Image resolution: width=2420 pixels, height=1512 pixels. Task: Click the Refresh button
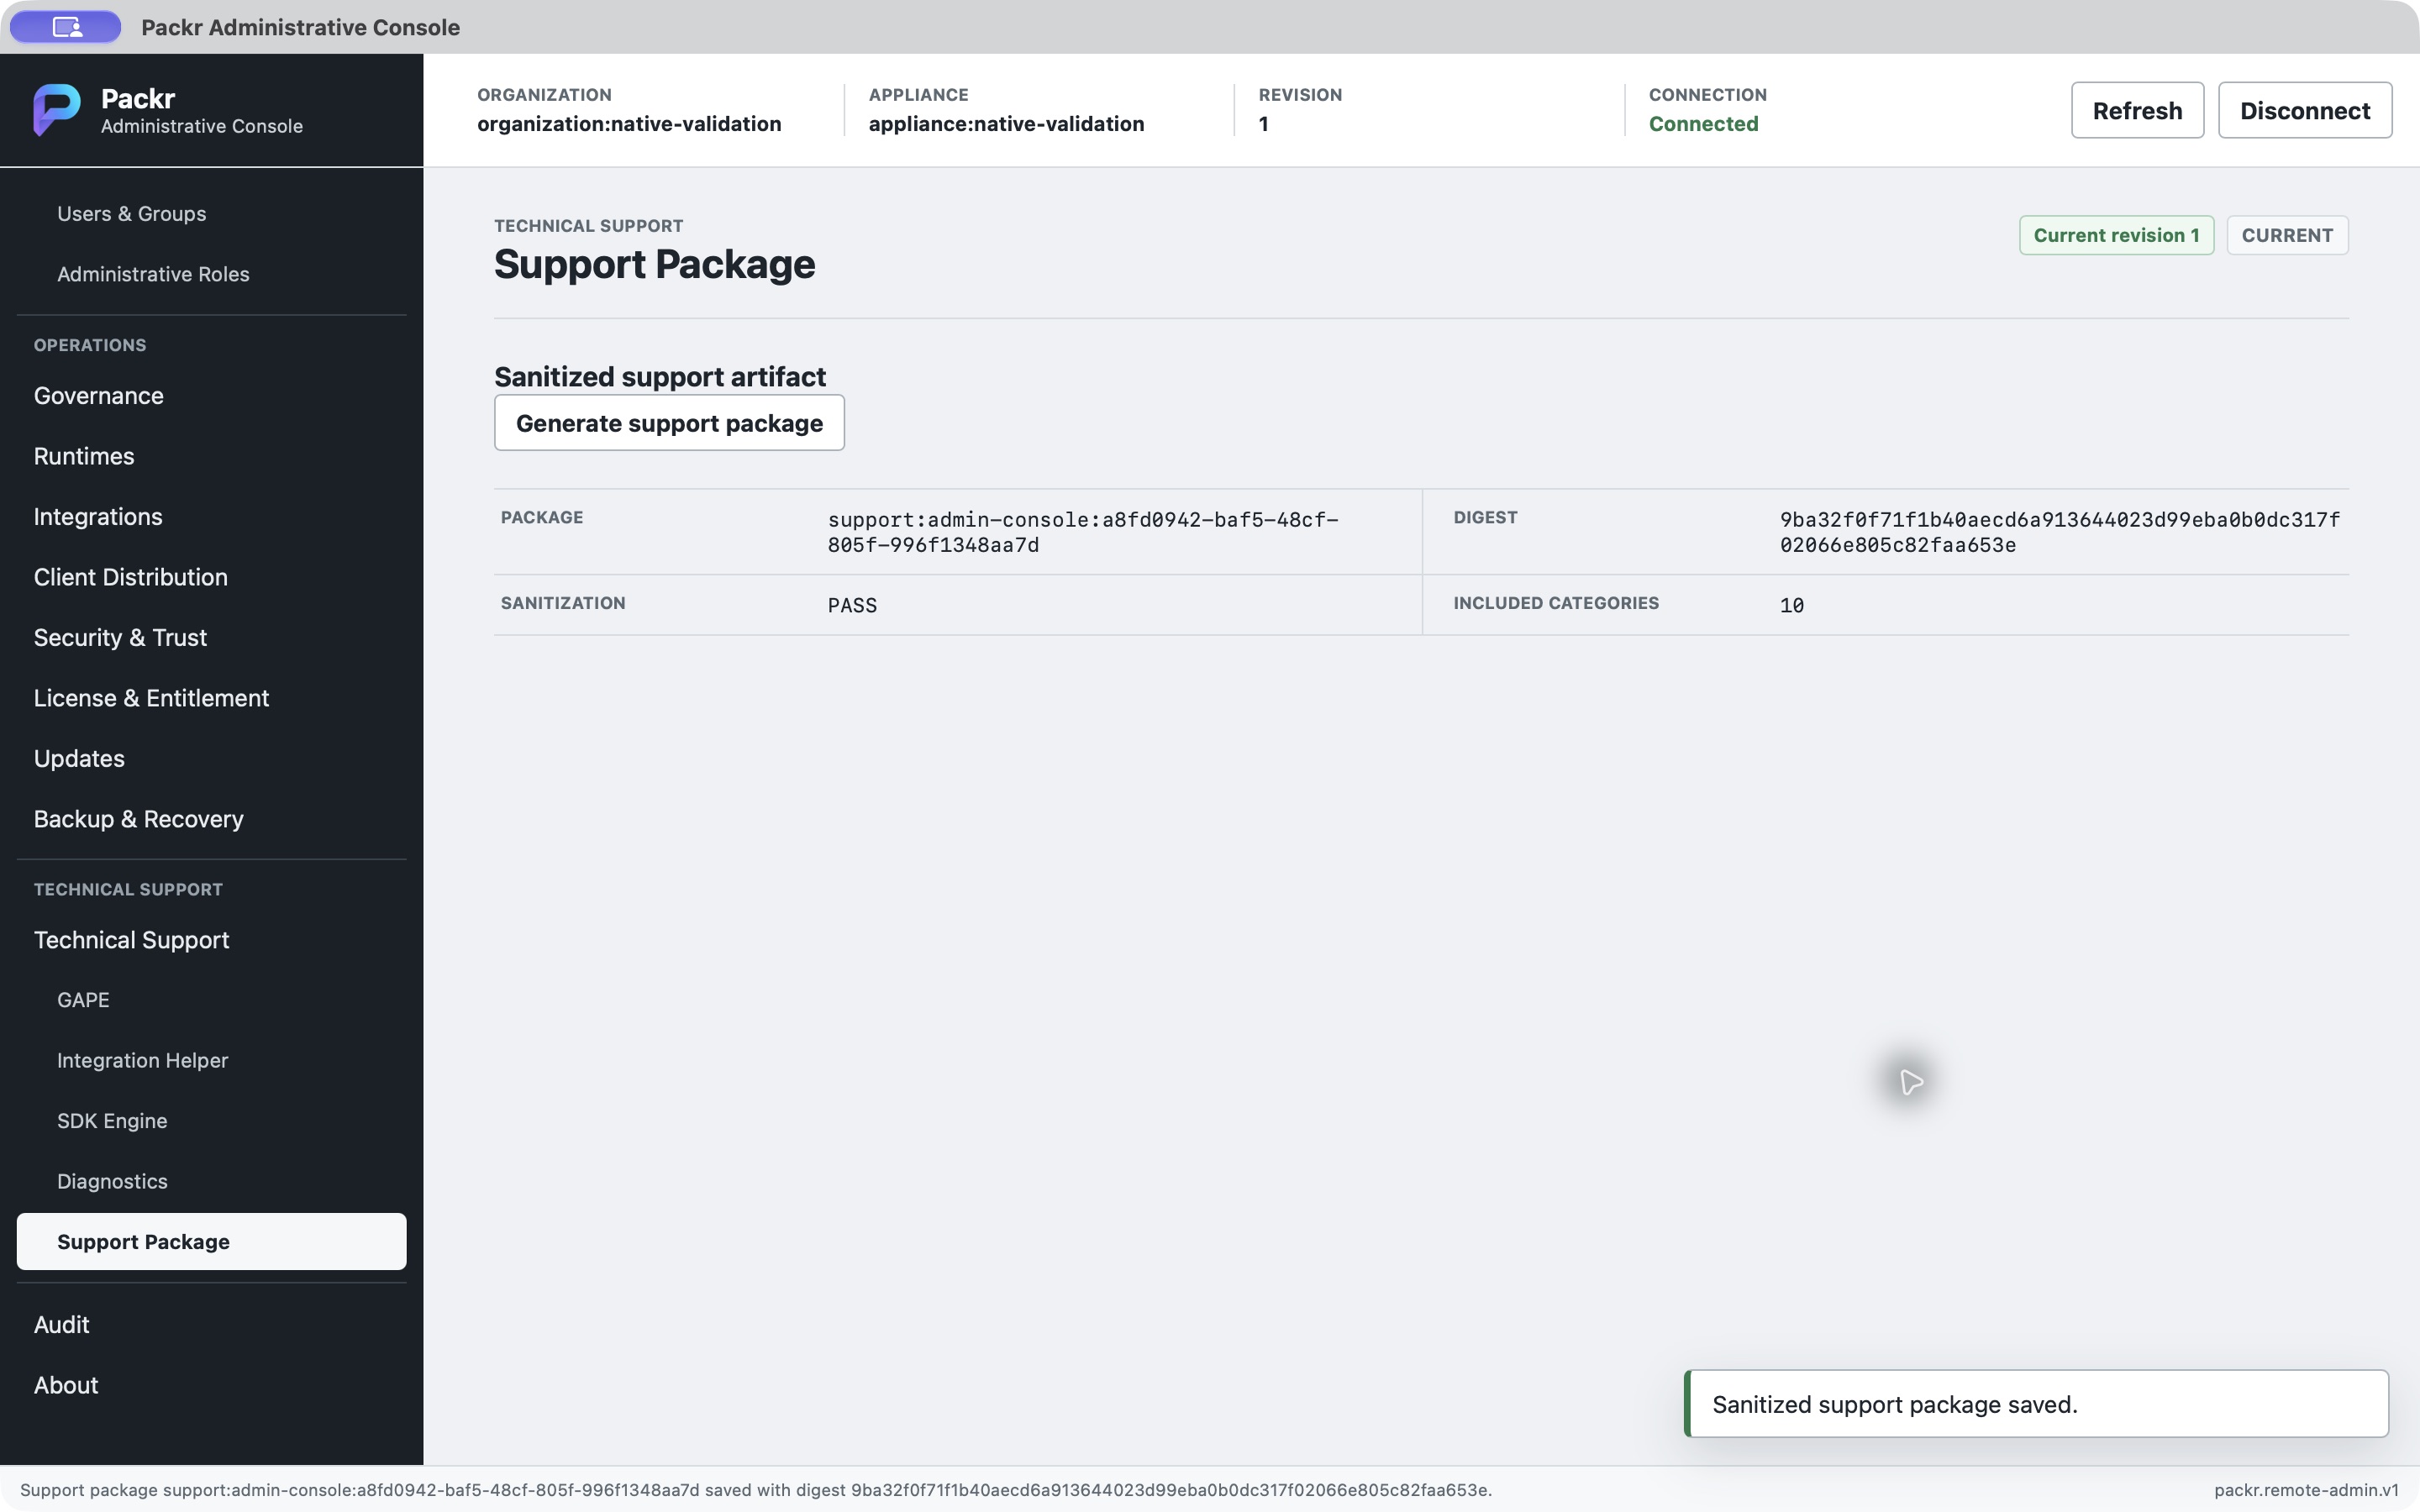pos(2137,110)
